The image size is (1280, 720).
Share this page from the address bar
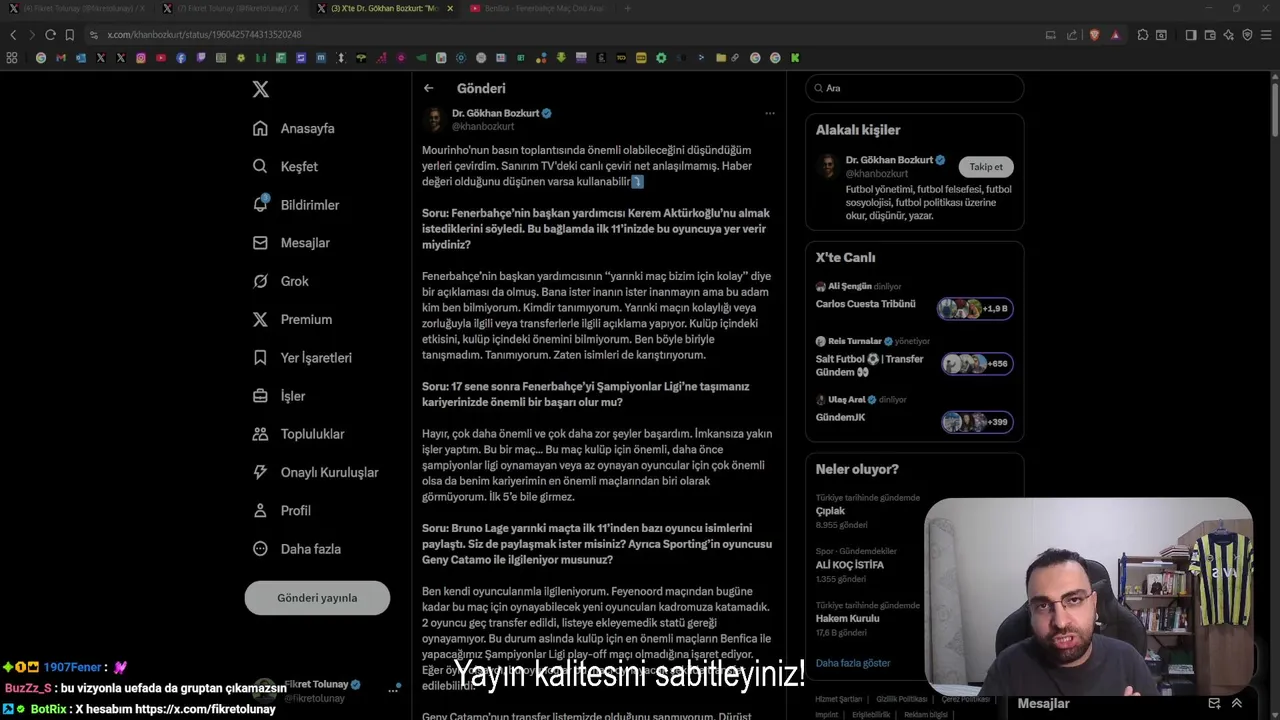[1072, 34]
